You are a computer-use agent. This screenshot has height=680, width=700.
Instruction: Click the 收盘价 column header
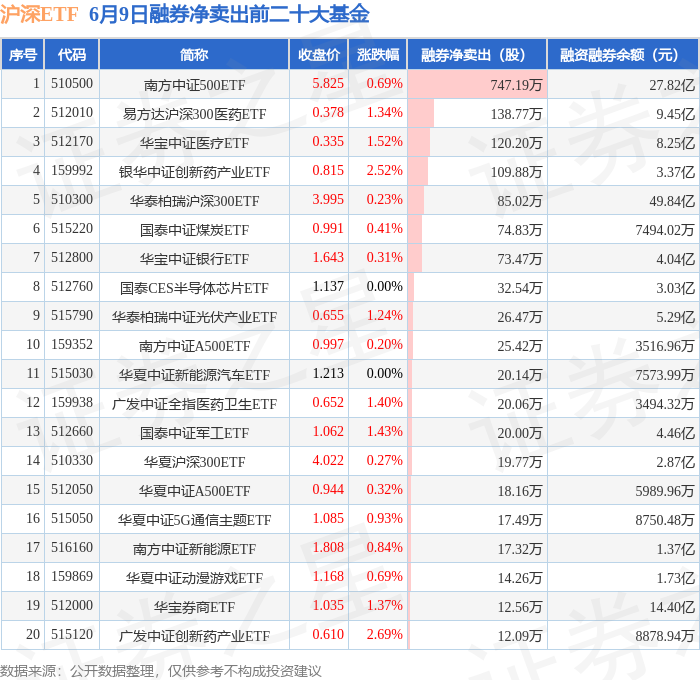(x=319, y=55)
